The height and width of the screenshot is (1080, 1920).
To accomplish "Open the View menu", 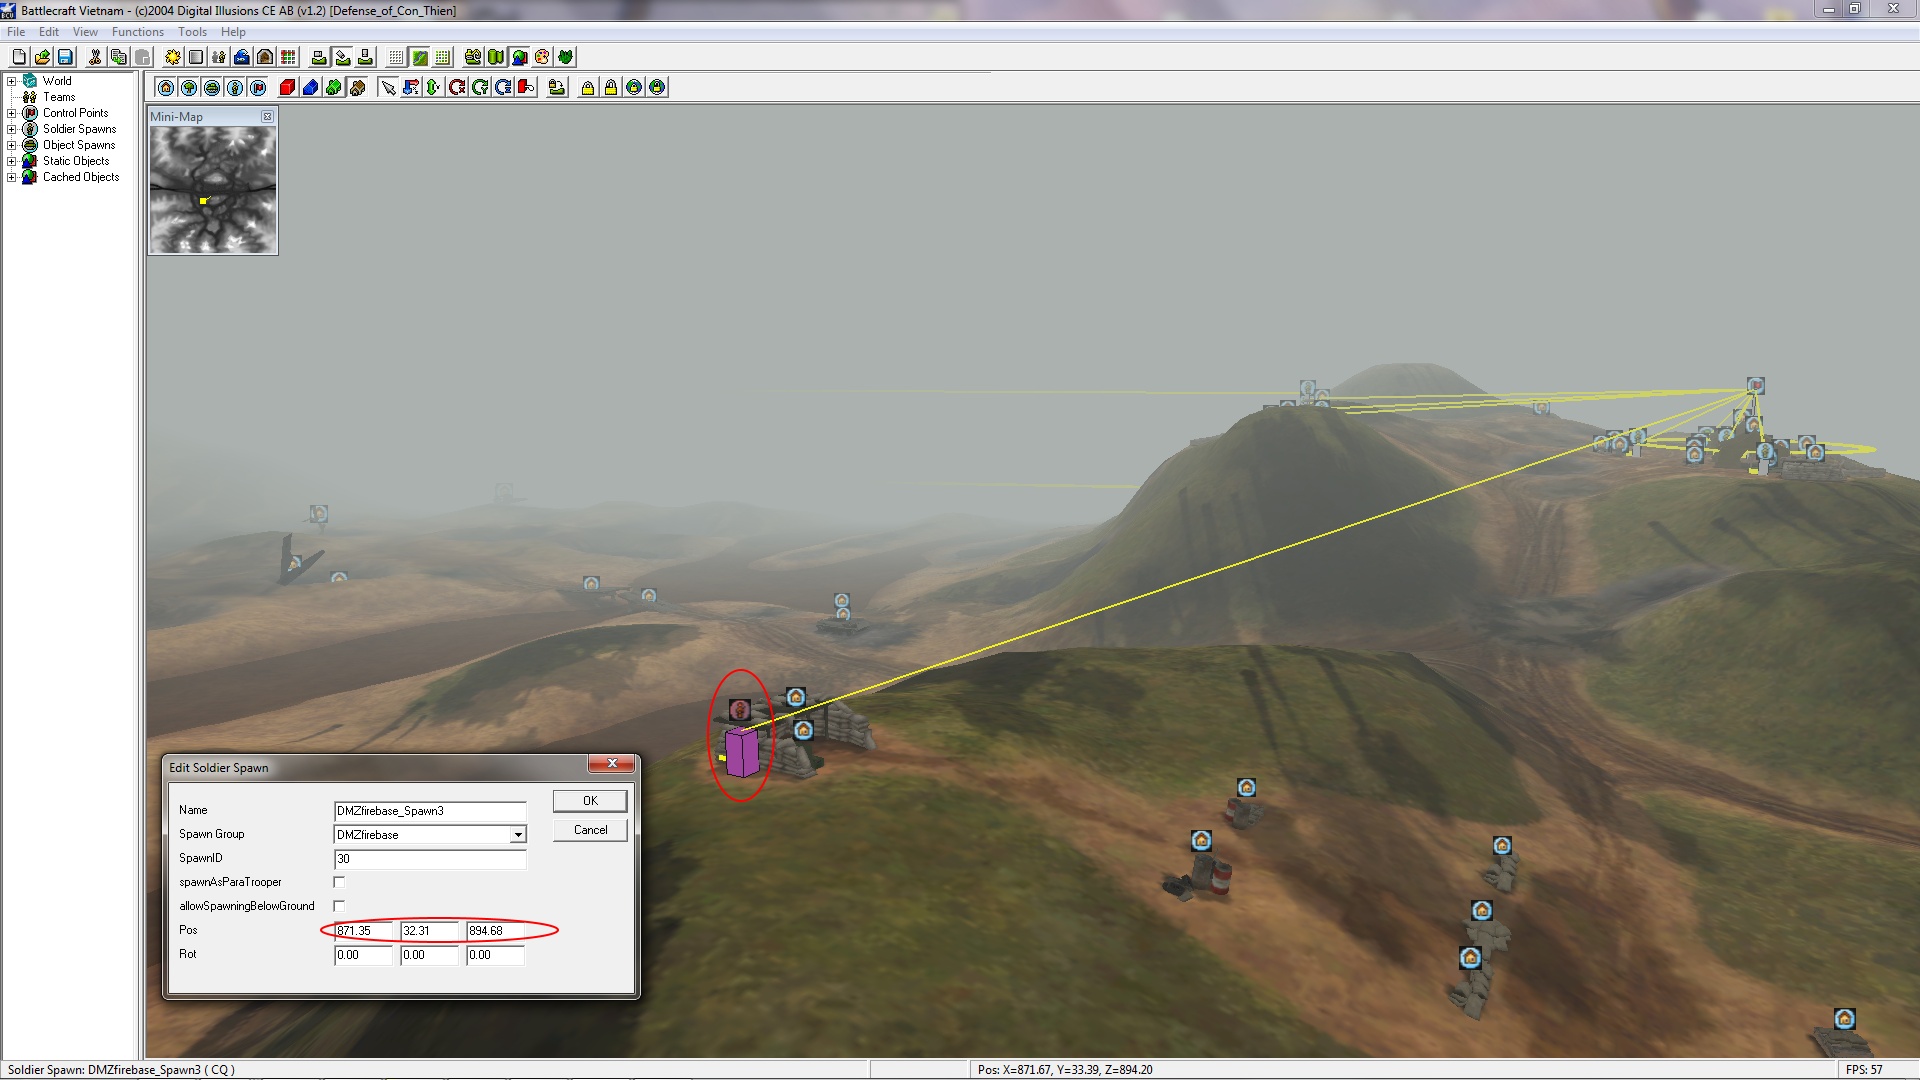I will pos(85,32).
